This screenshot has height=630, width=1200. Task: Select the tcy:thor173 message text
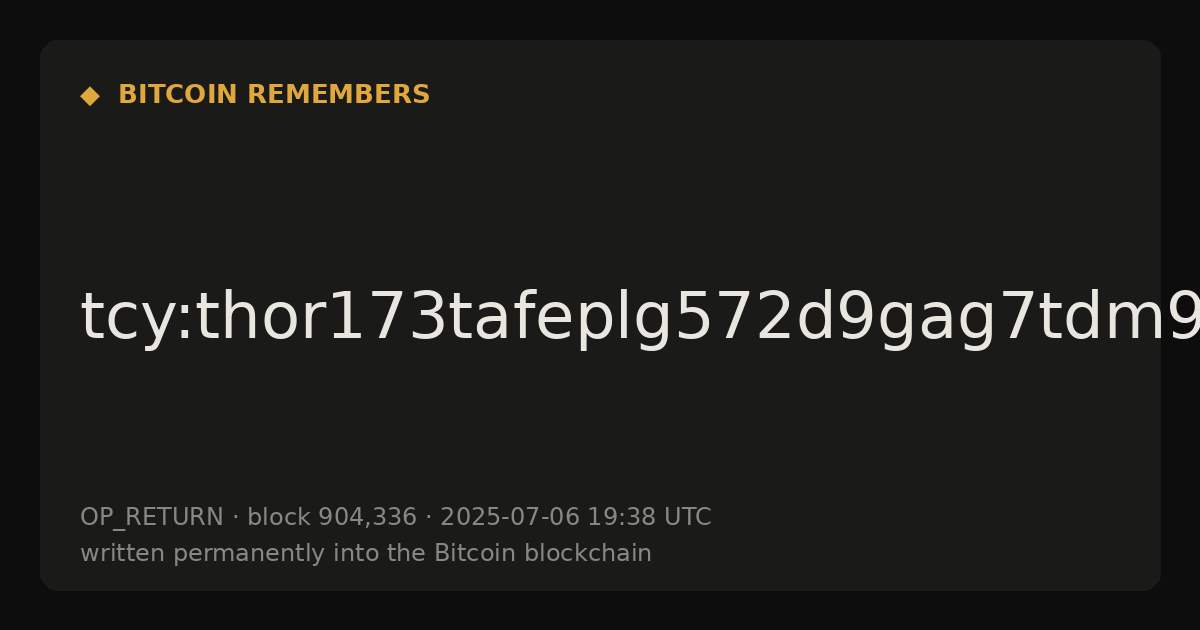tap(640, 318)
